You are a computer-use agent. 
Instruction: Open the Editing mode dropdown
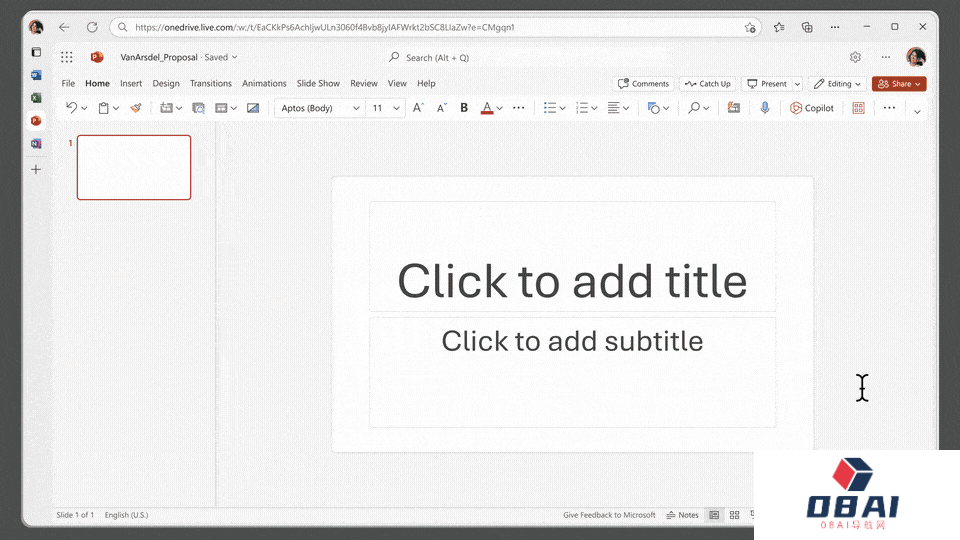[837, 84]
